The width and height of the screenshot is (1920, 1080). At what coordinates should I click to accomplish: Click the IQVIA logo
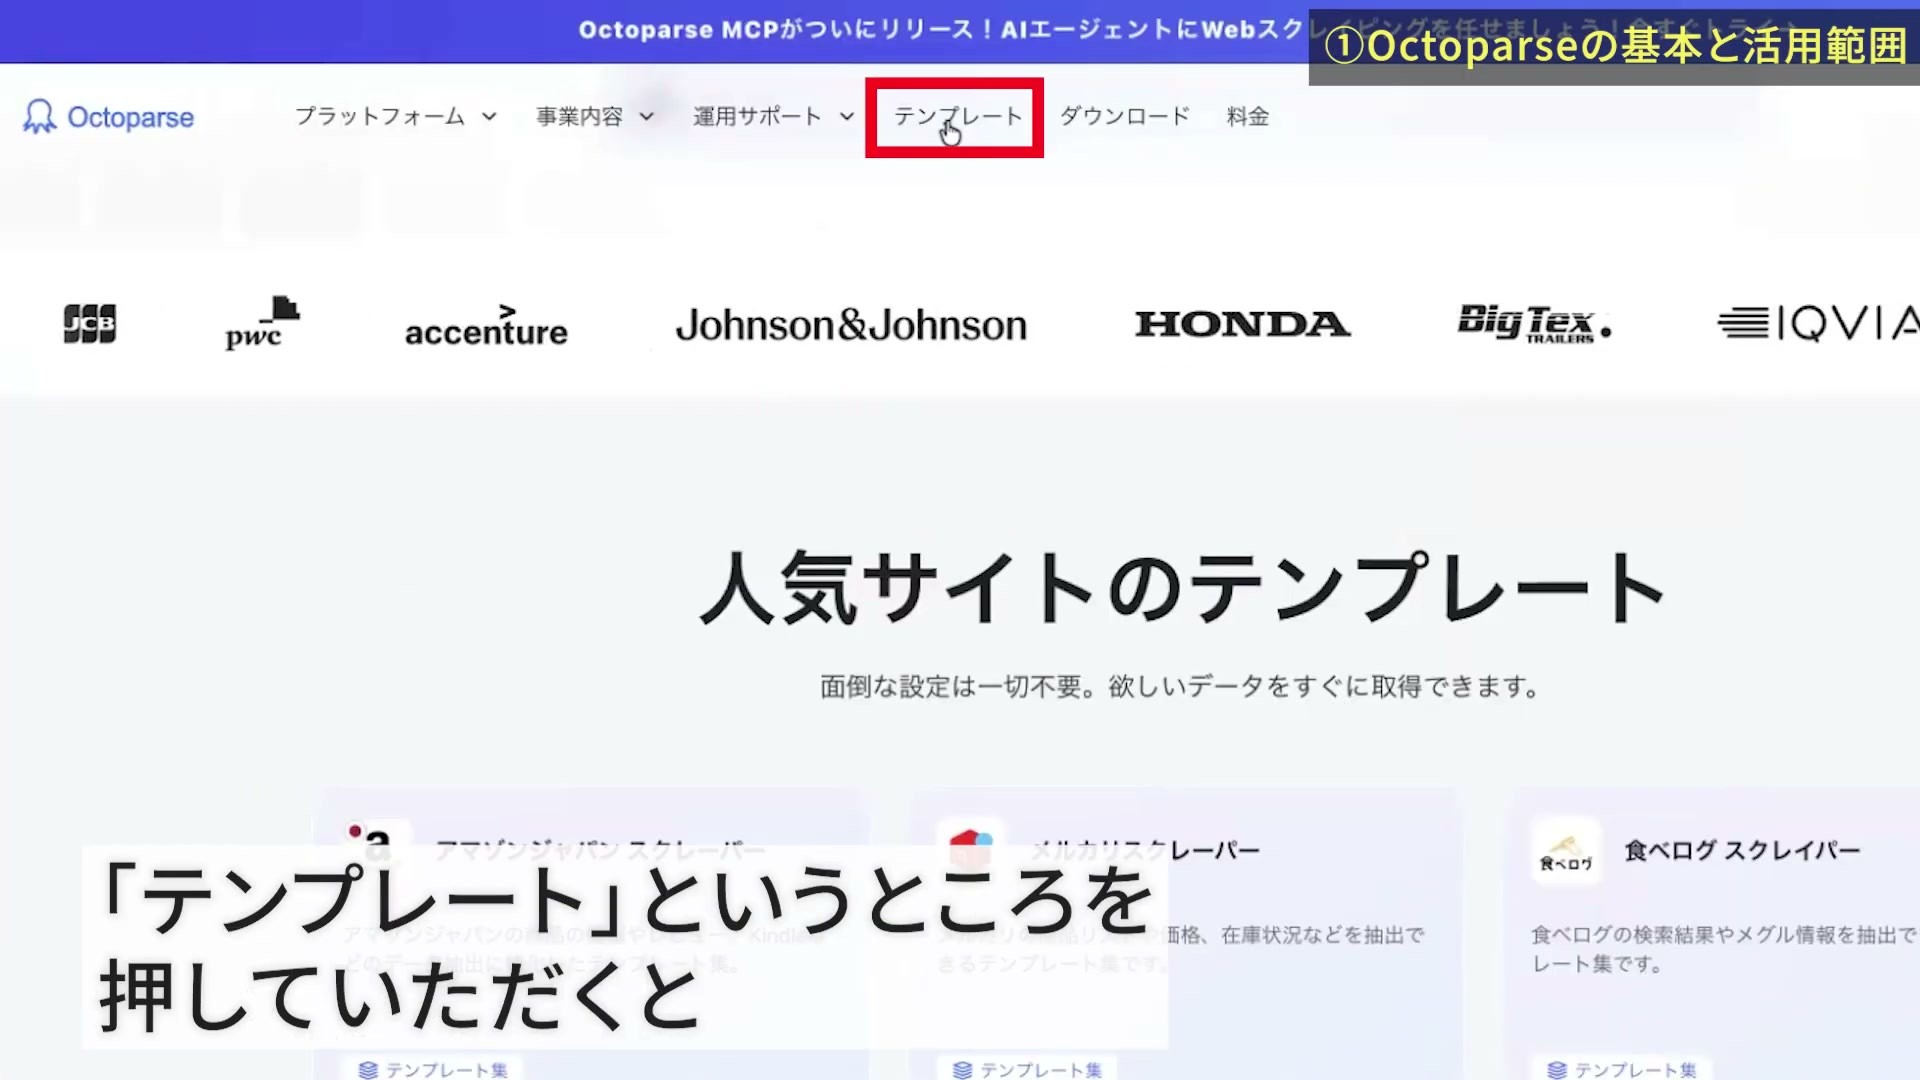1818,323
